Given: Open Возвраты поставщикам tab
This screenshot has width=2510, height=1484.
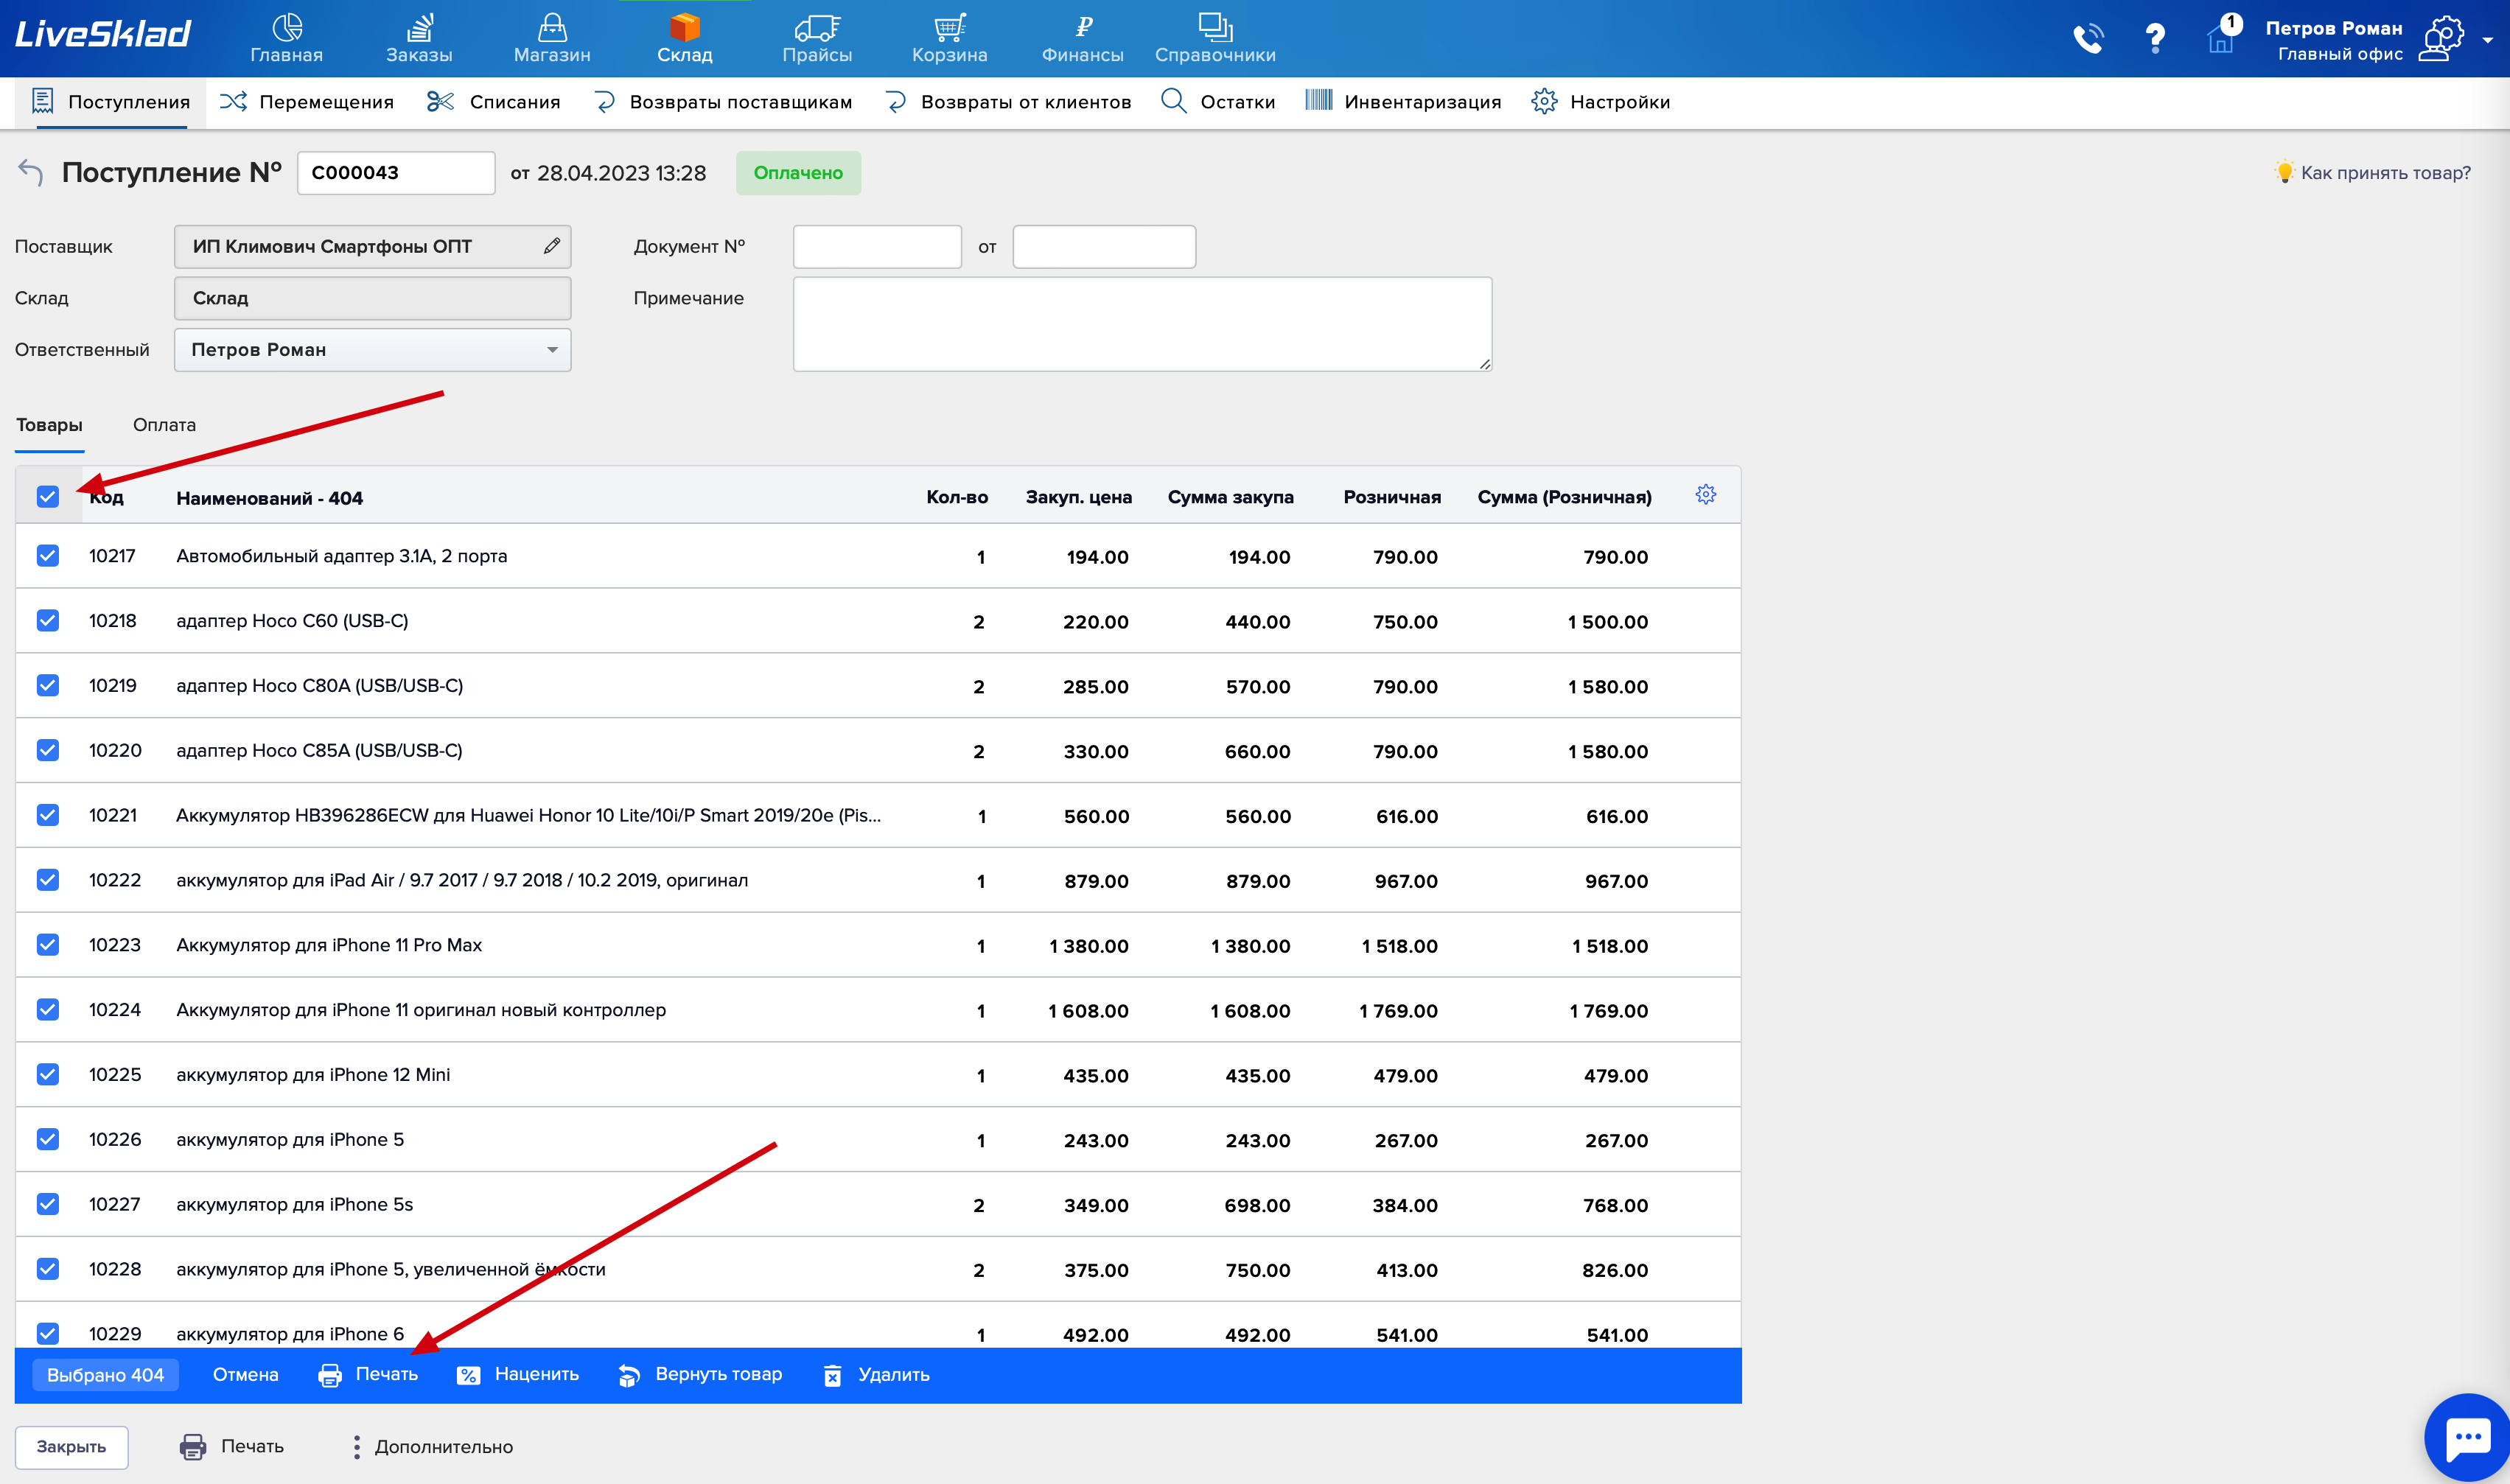Looking at the screenshot, I should point(723,102).
